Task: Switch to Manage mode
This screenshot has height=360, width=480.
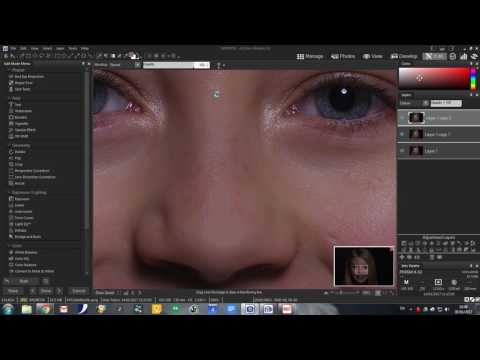Action: (x=310, y=56)
